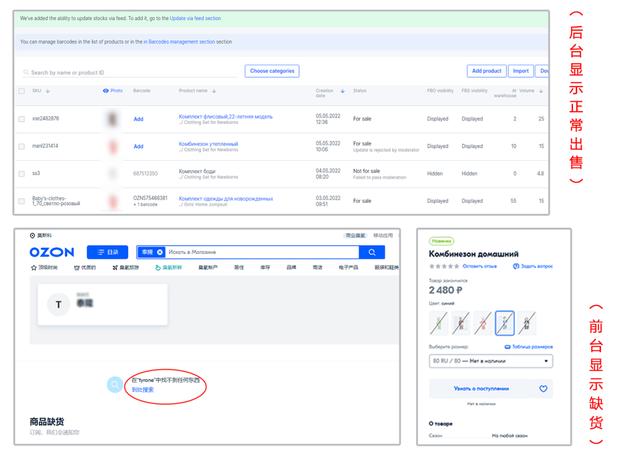Tick the select-all checkbox in table header
640x459 pixels.
point(22,91)
